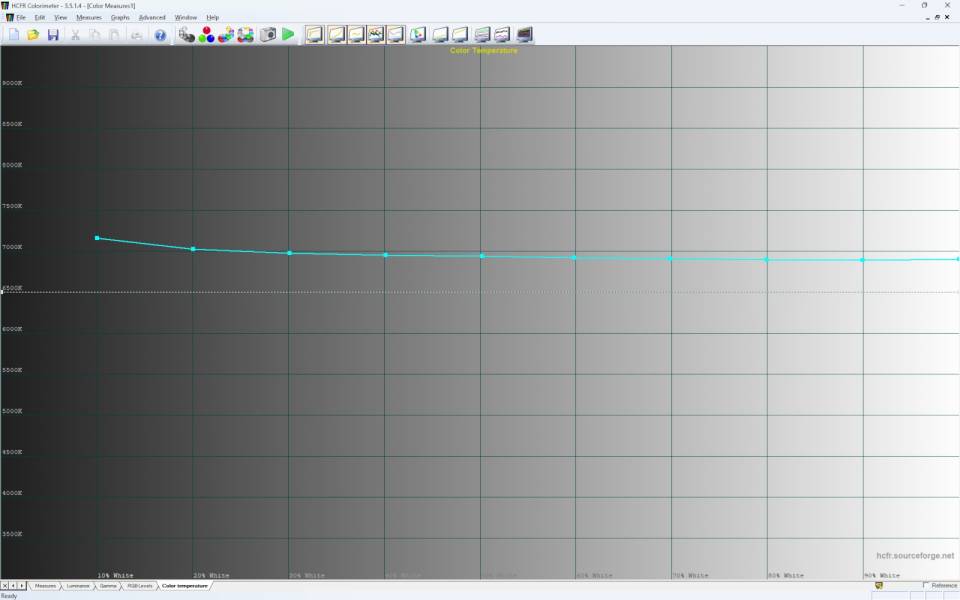Toggle the first highlighted monitor graph icon
960x600 pixels.
pyautogui.click(x=314, y=34)
